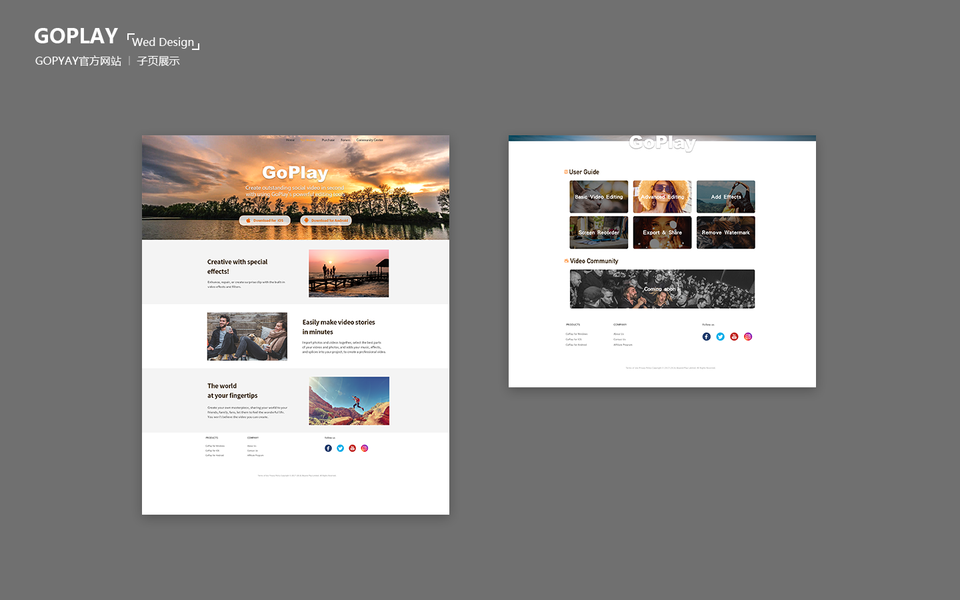This screenshot has width=960, height=600.
Task: Open Facebook icon in right page footer
Action: tap(707, 337)
